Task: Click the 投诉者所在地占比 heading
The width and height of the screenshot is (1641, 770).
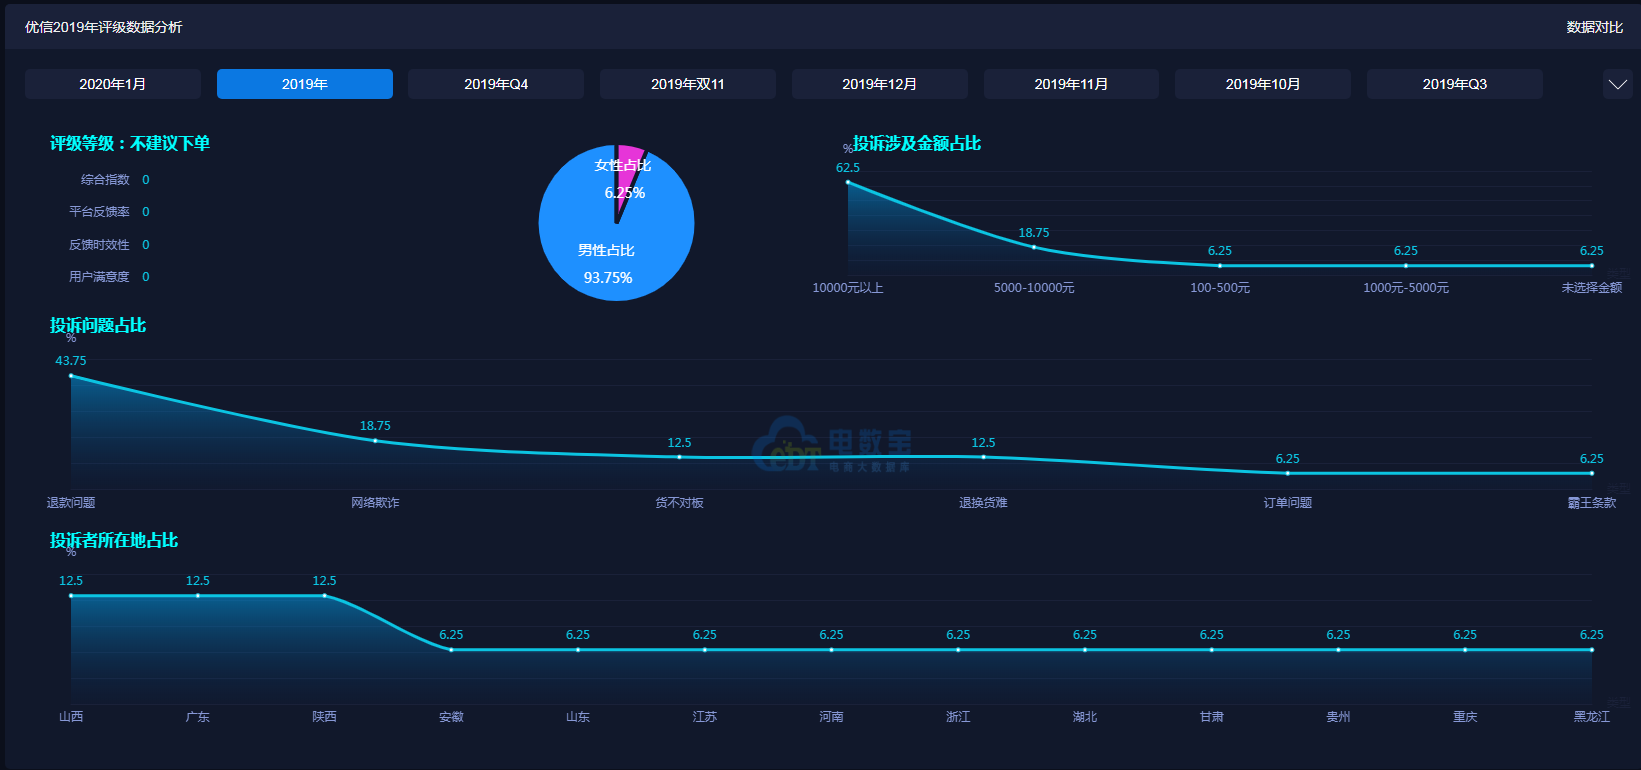Action: [114, 540]
